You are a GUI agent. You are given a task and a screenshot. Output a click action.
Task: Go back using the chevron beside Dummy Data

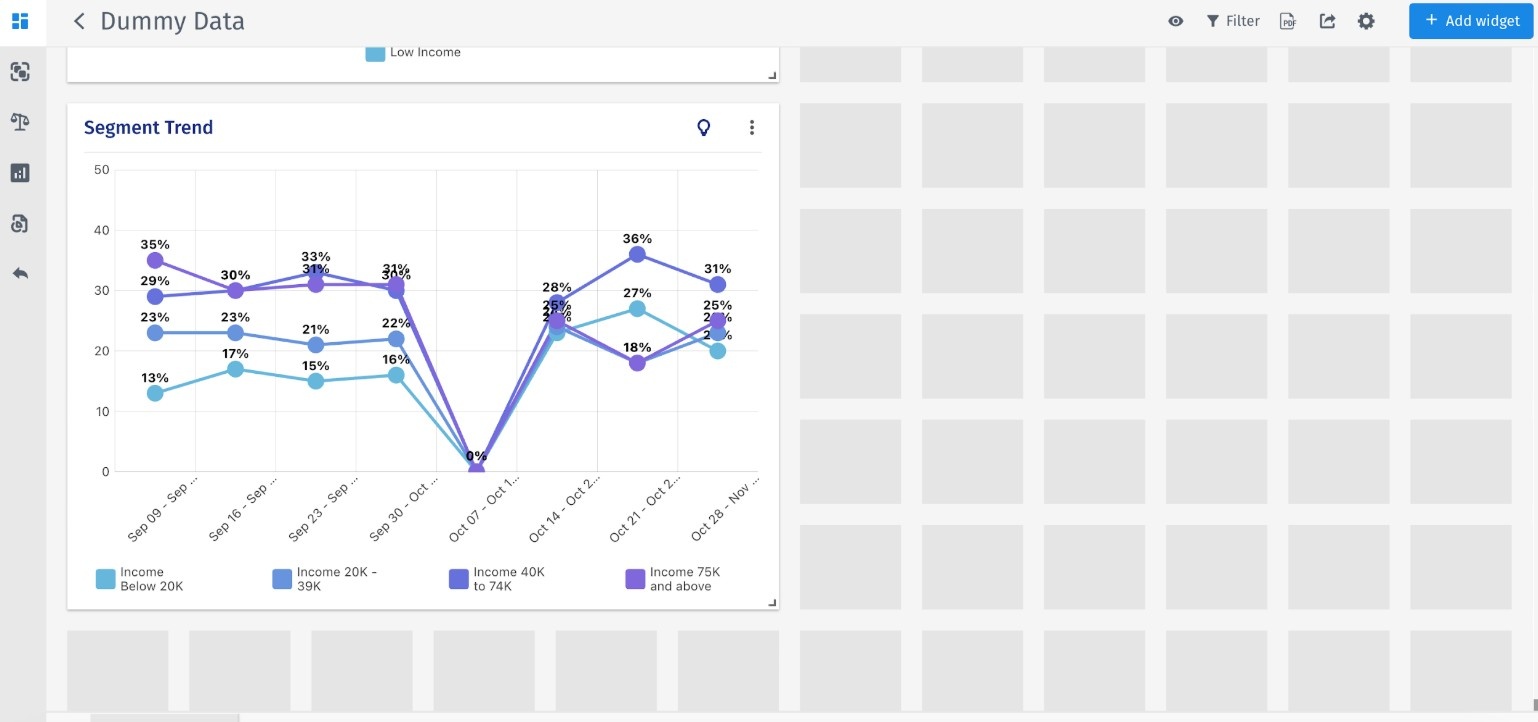point(80,21)
